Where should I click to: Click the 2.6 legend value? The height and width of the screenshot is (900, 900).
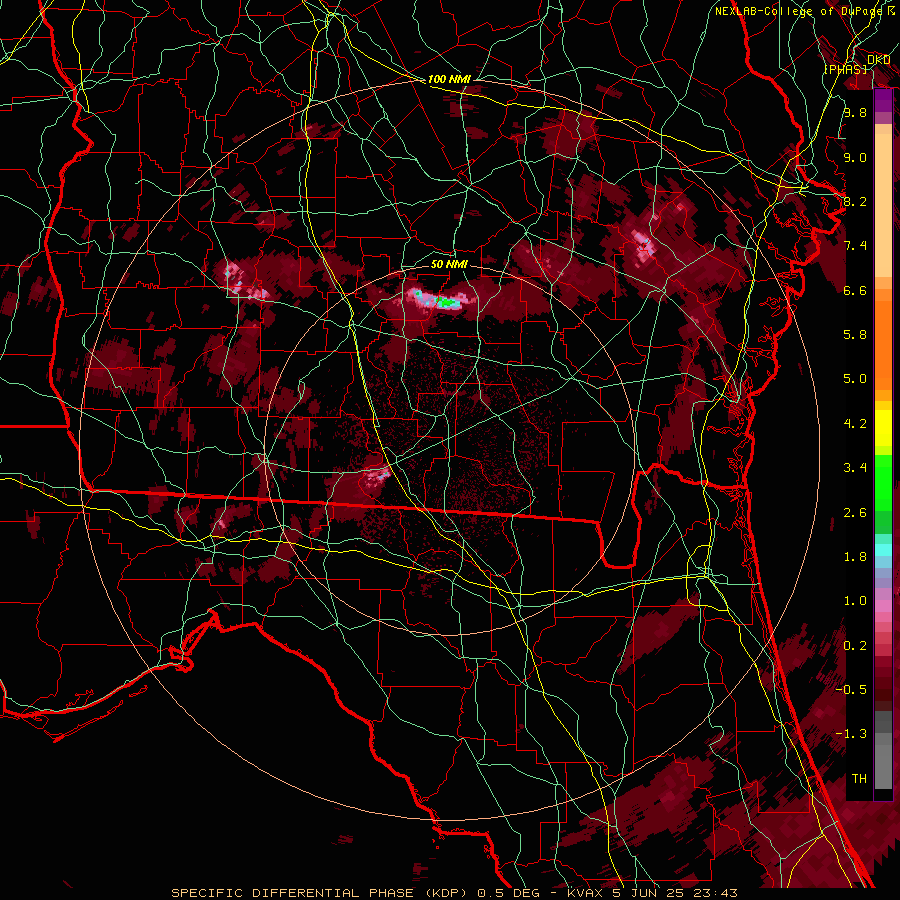(855, 513)
